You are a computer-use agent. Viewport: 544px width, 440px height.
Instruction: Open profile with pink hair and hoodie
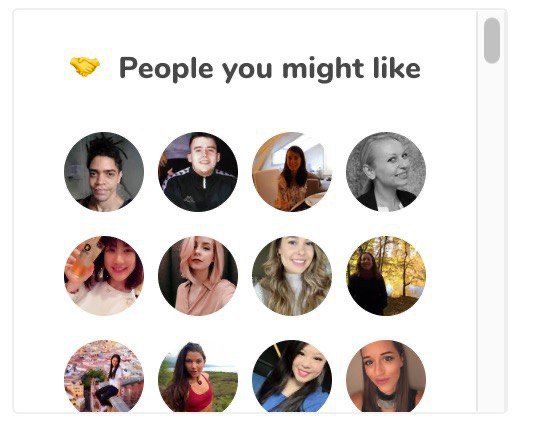(x=198, y=276)
